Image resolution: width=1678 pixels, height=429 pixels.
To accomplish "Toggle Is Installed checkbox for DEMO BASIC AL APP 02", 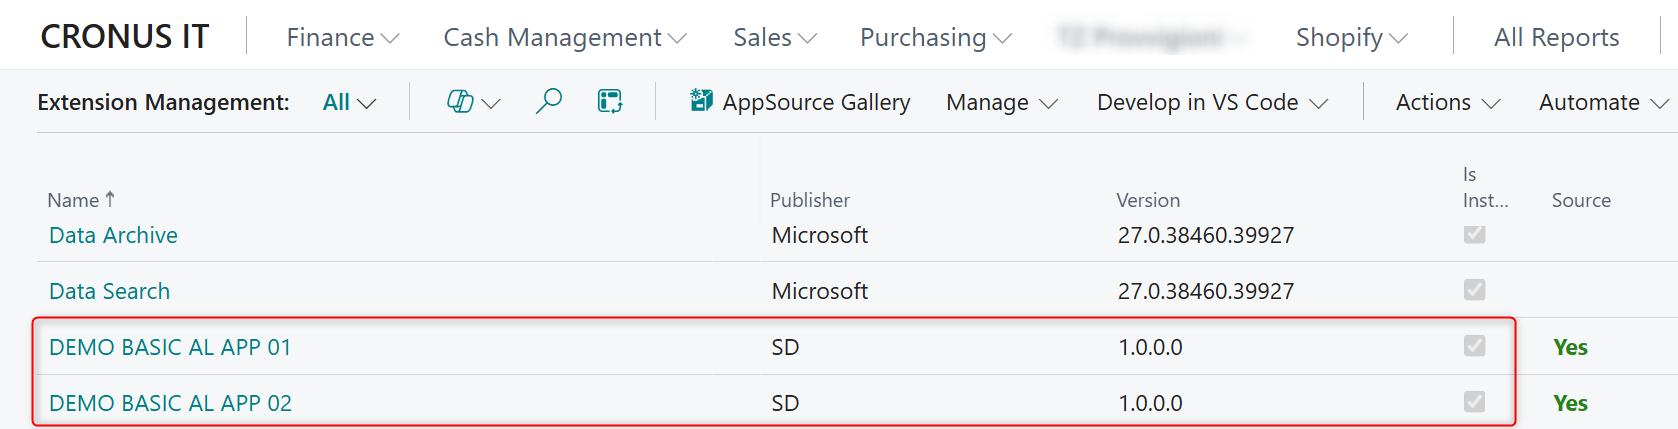I will 1474,402.
